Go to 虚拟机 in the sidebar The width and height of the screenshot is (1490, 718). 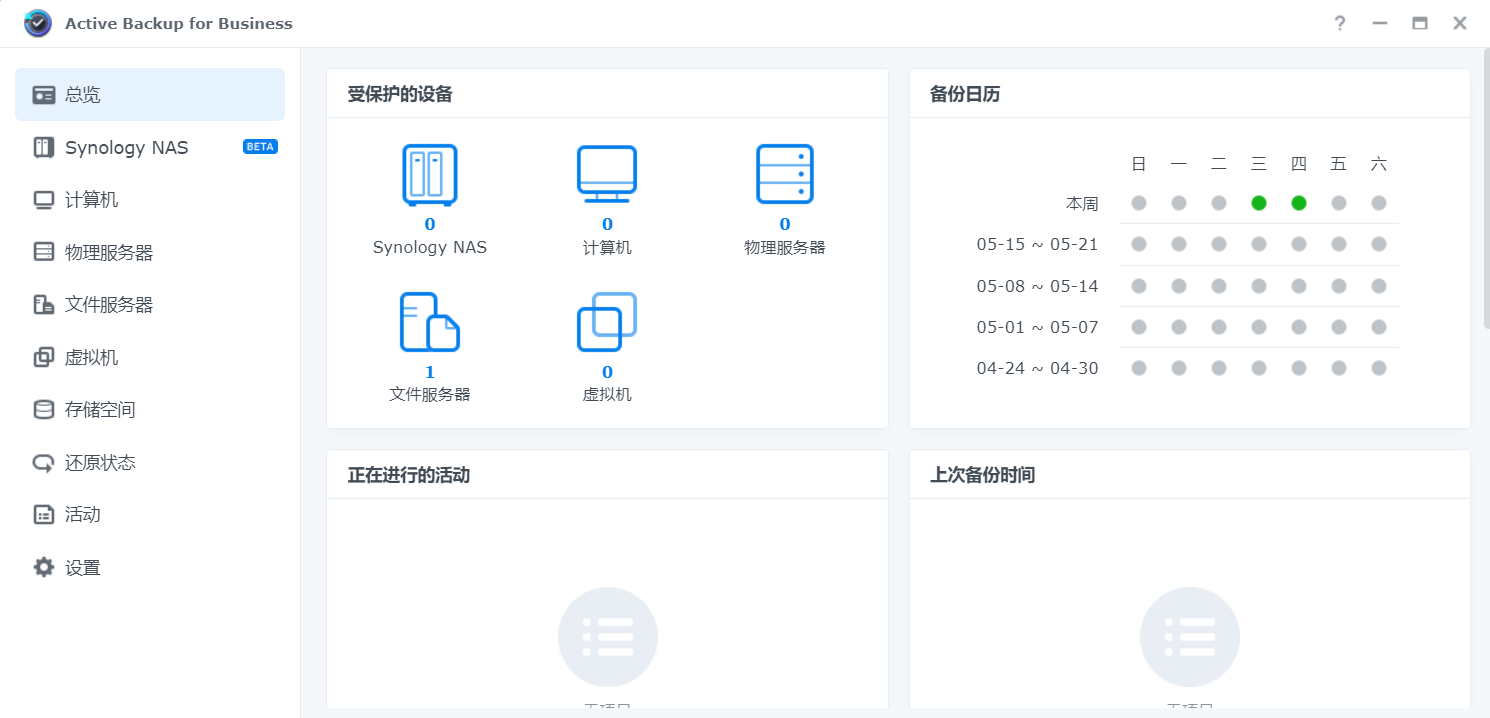(x=150, y=358)
